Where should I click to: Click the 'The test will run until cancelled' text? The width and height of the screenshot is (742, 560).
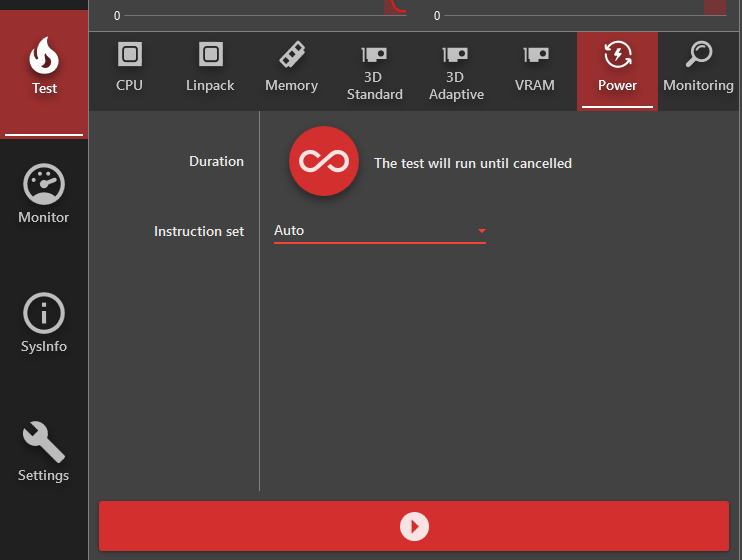click(472, 163)
